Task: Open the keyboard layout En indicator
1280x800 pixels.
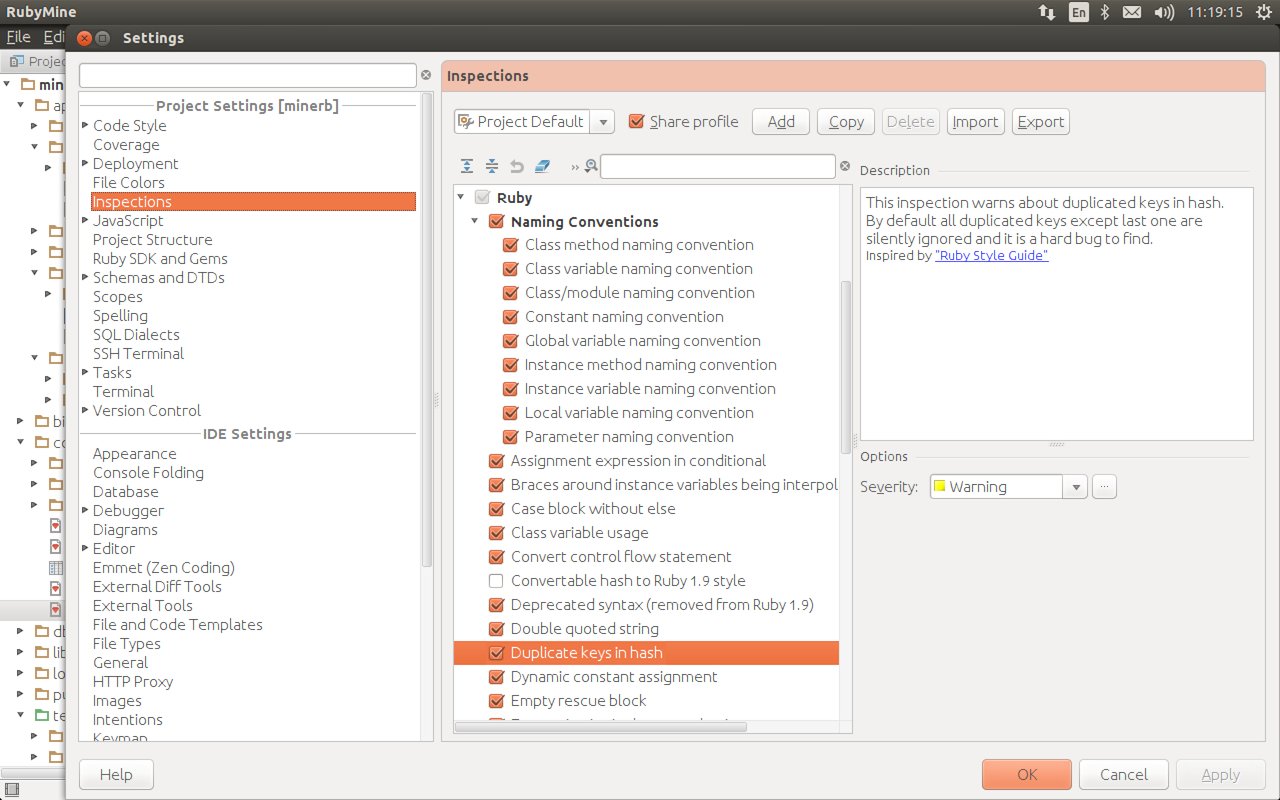Action: [x=1078, y=12]
